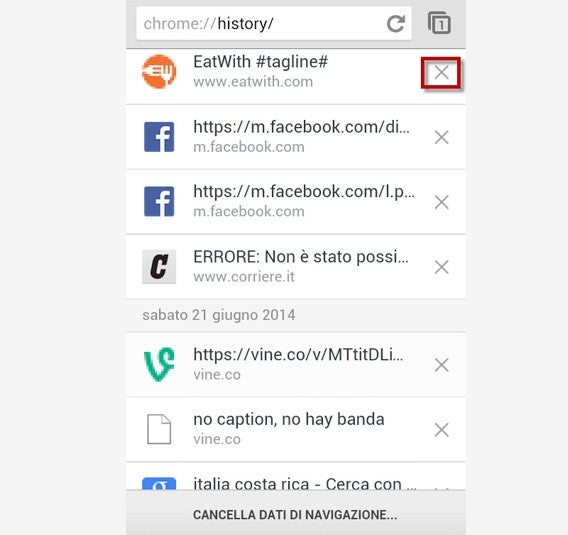Open 'italia costa rica - Cerca con' entry
568x535 pixels.
305,483
